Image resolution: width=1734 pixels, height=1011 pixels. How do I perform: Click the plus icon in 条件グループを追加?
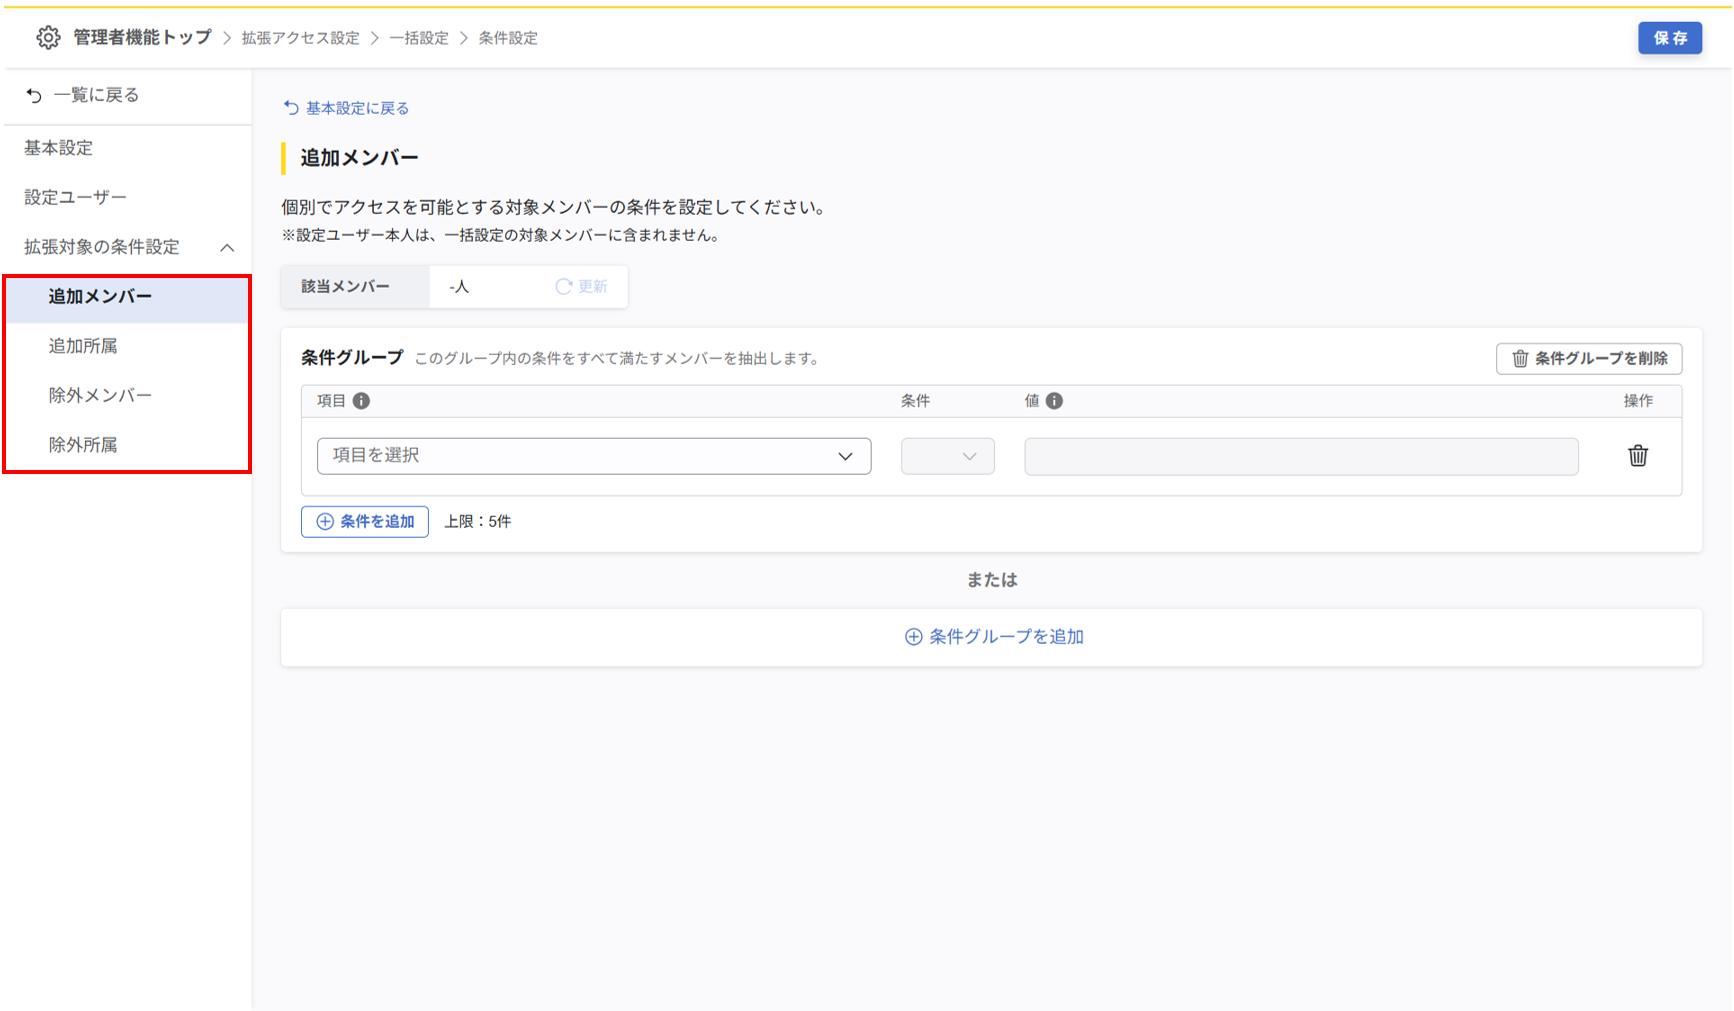point(913,637)
